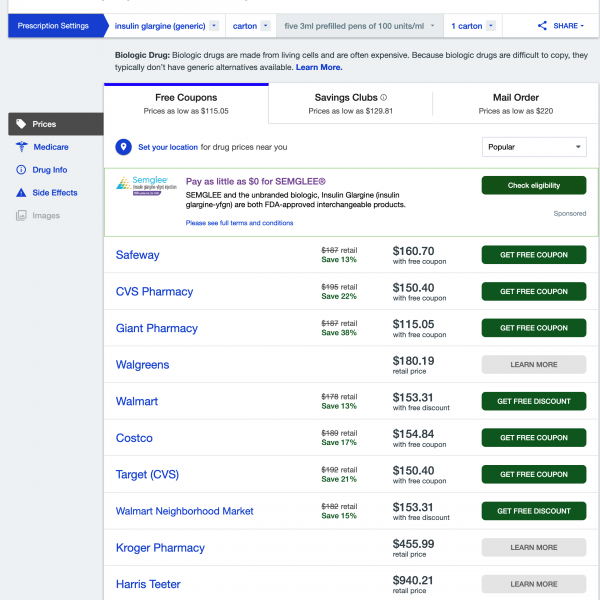Click the Share icon
The width and height of the screenshot is (600, 600).
click(542, 25)
